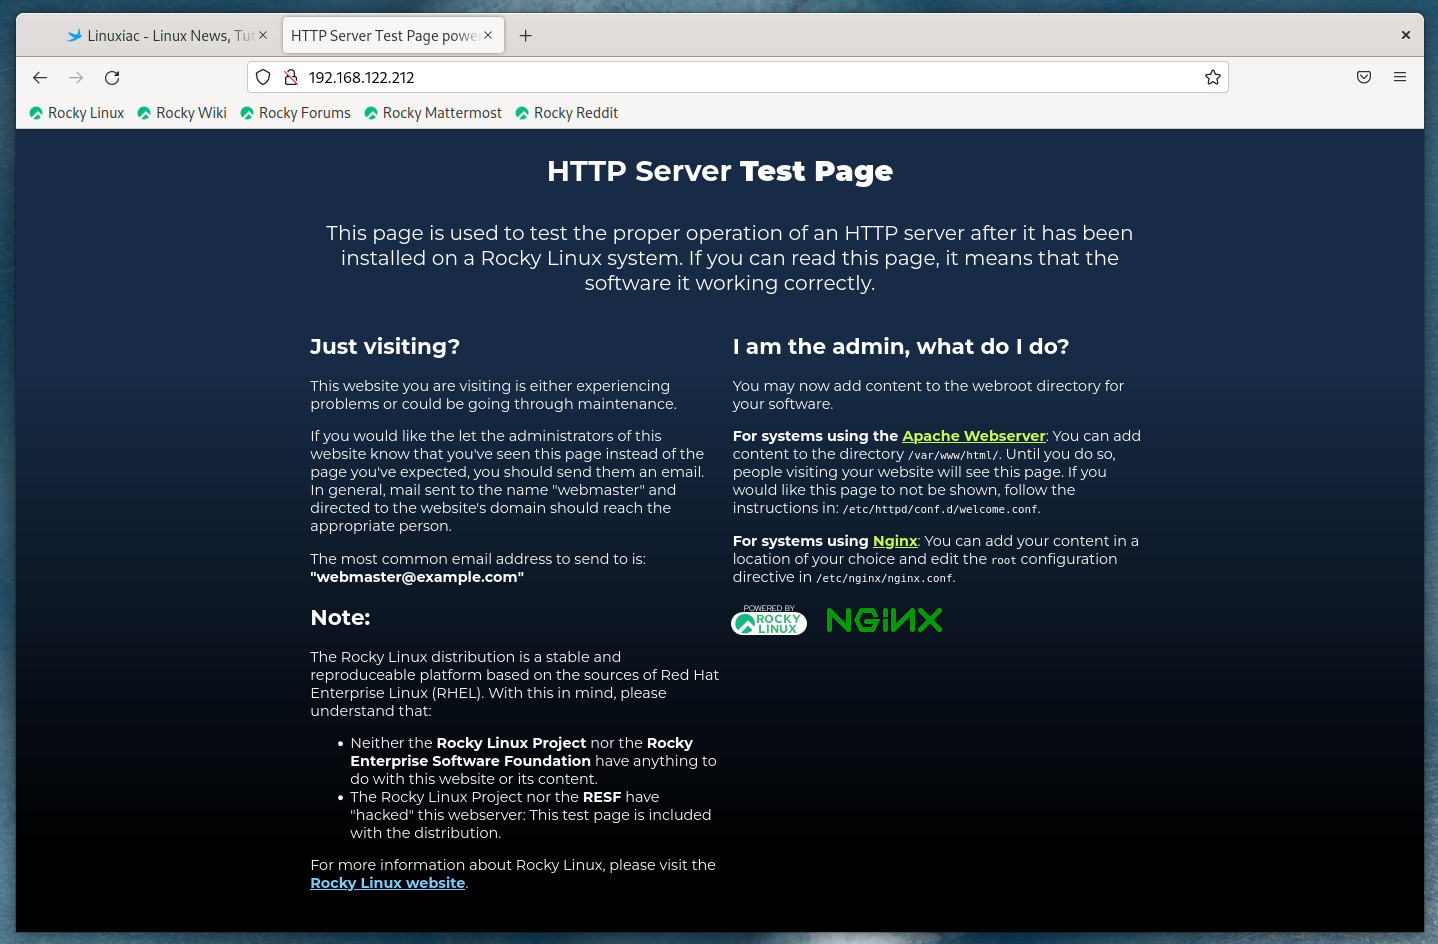
Task: Close the Linuxiac tab
Action: click(x=263, y=35)
